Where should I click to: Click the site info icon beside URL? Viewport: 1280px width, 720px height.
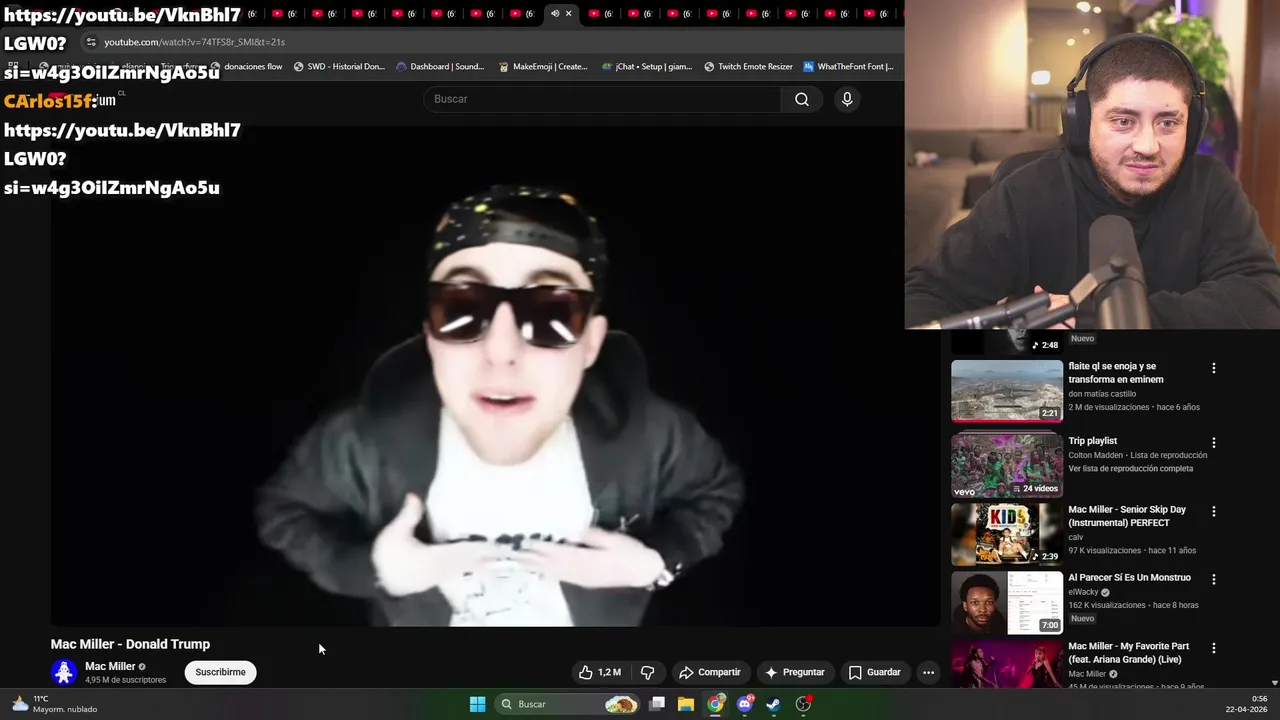coord(91,42)
